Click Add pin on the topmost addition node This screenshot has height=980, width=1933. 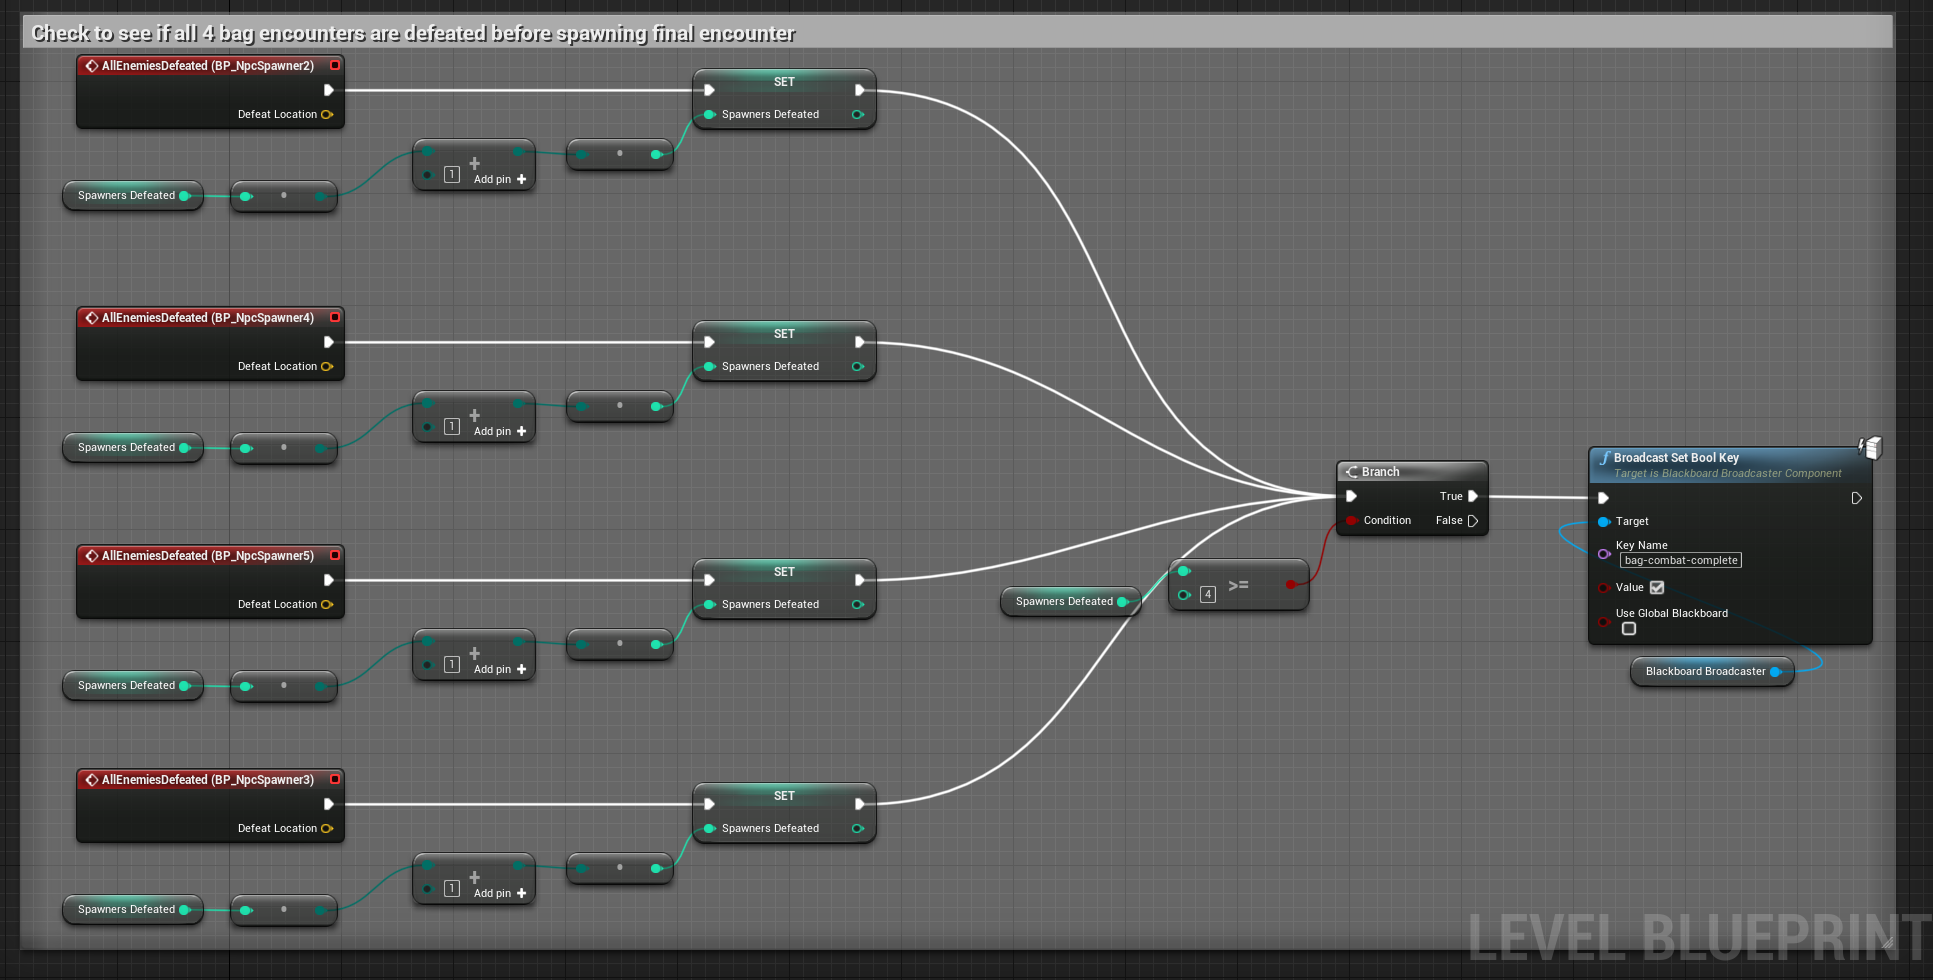coord(493,178)
